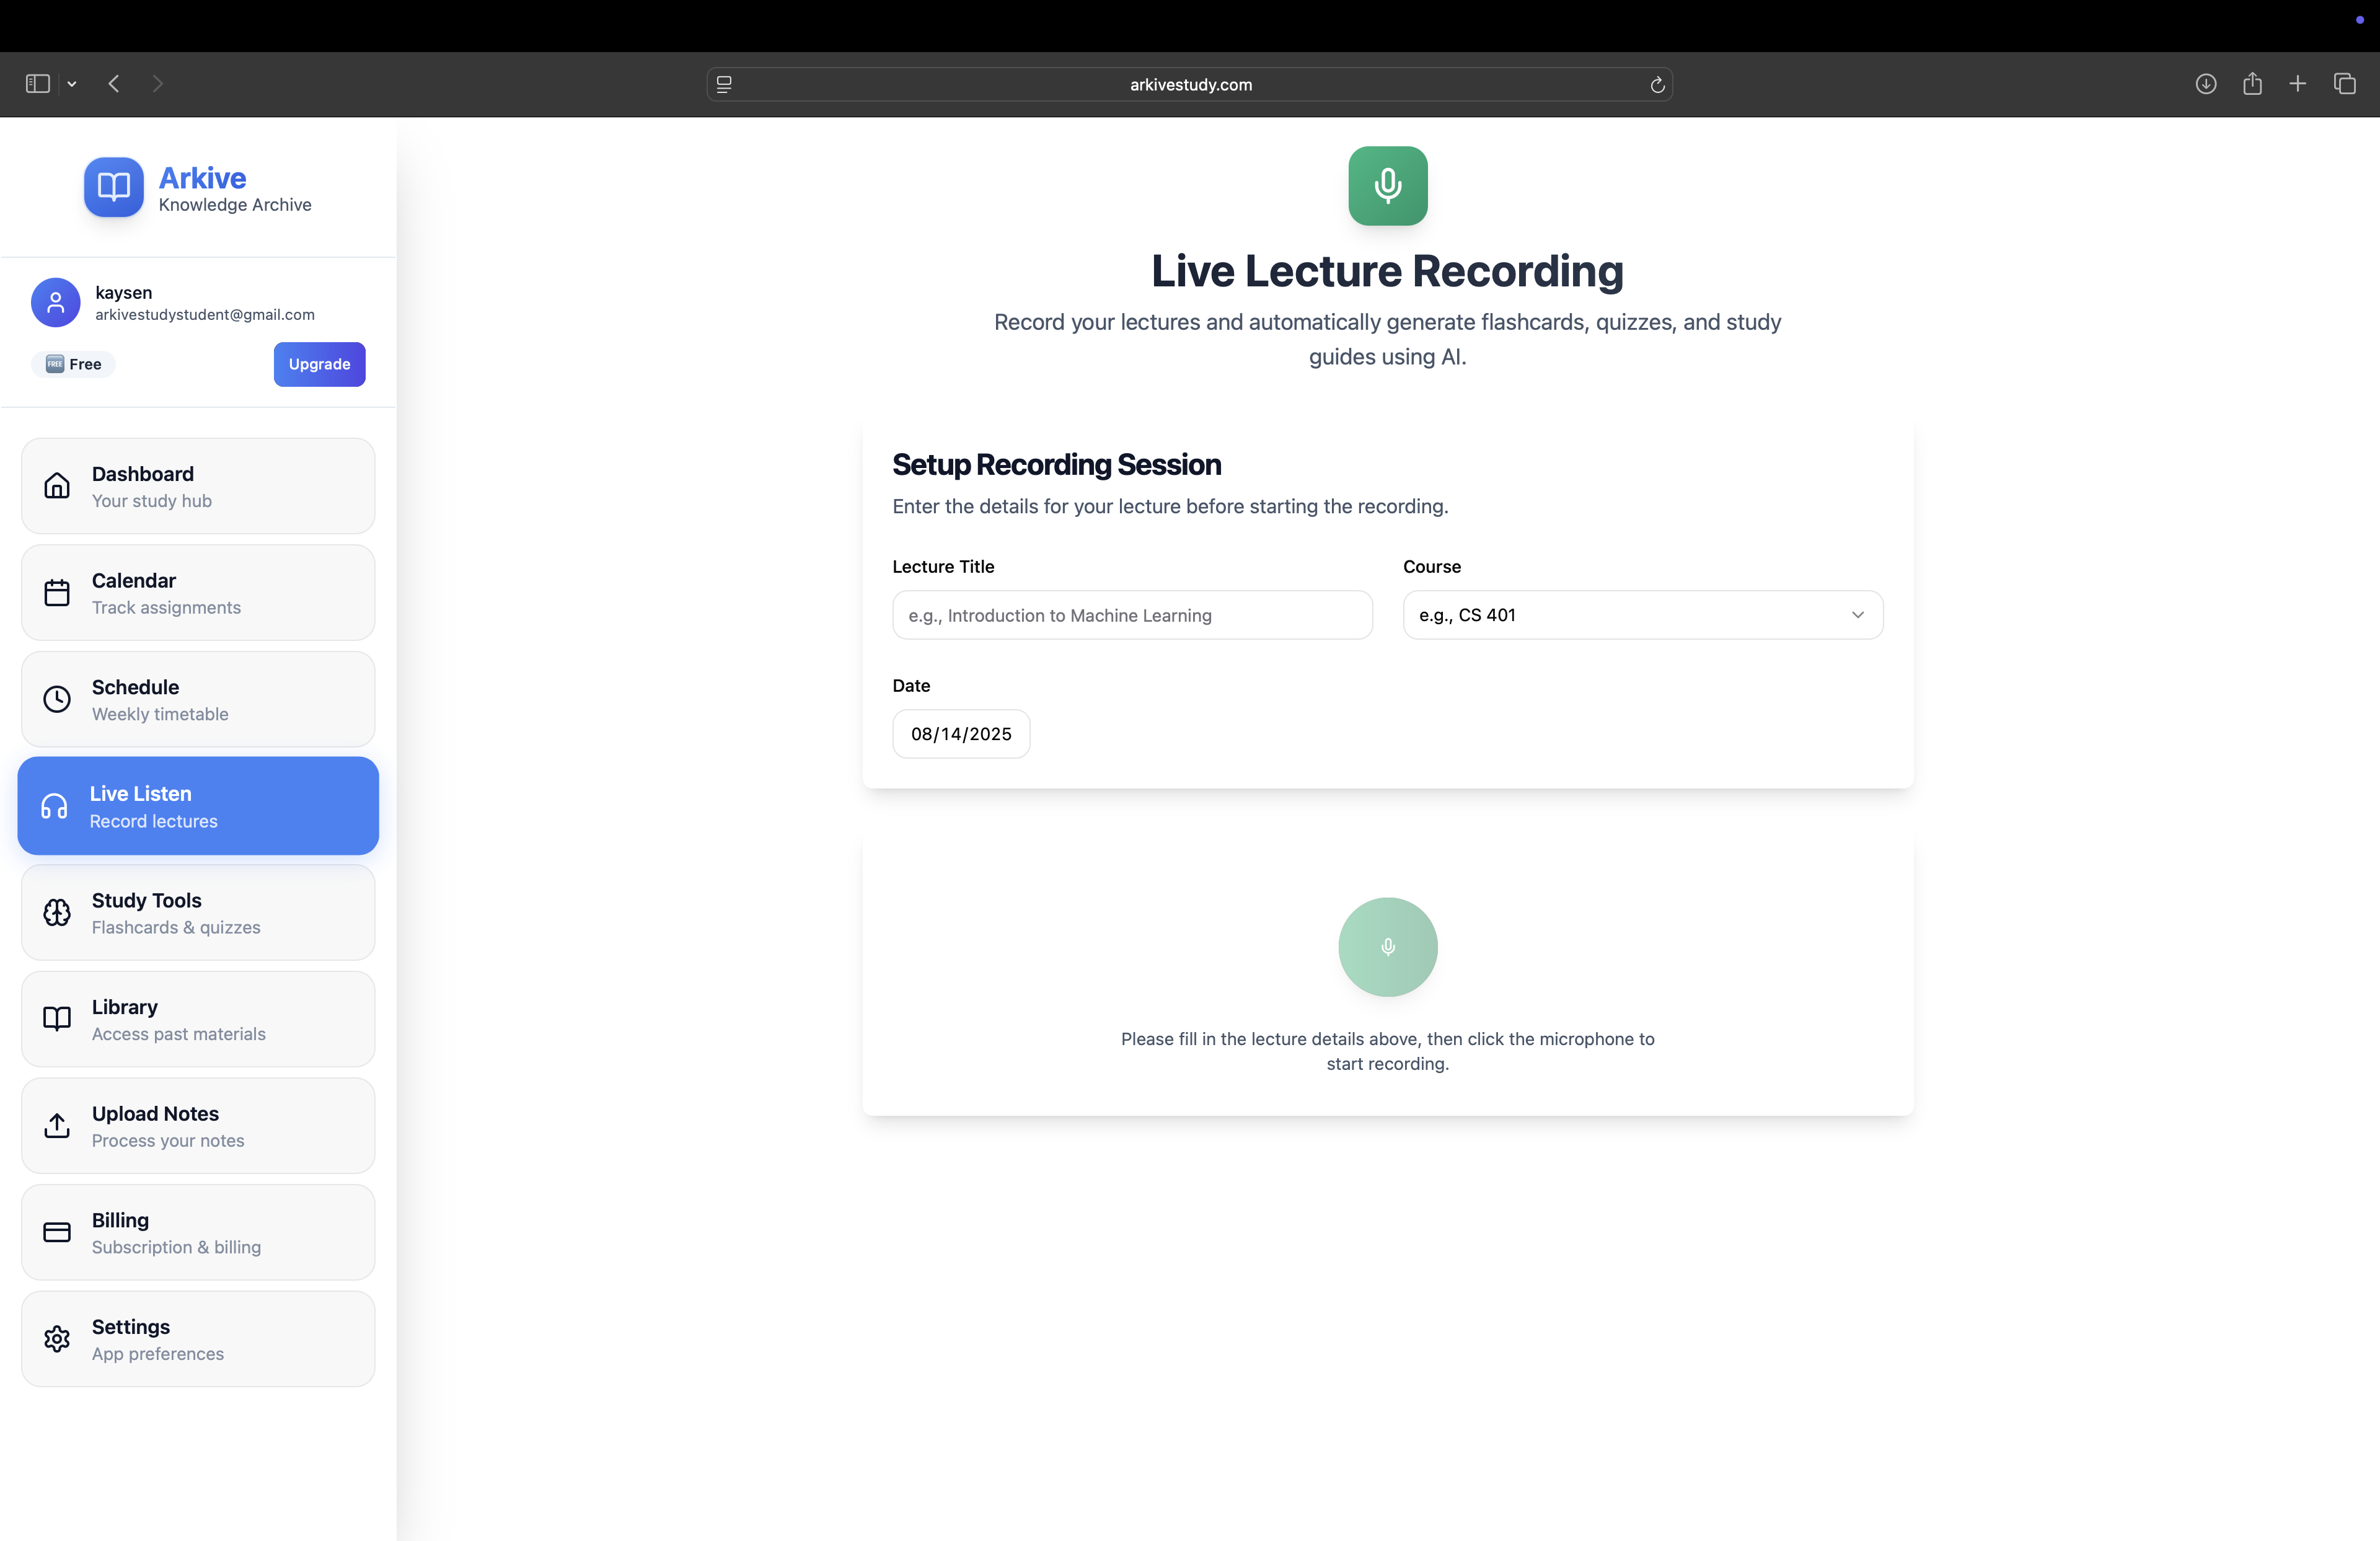The image size is (2380, 1541).
Task: Click the arkivestudy.com address bar
Action: click(x=1189, y=85)
